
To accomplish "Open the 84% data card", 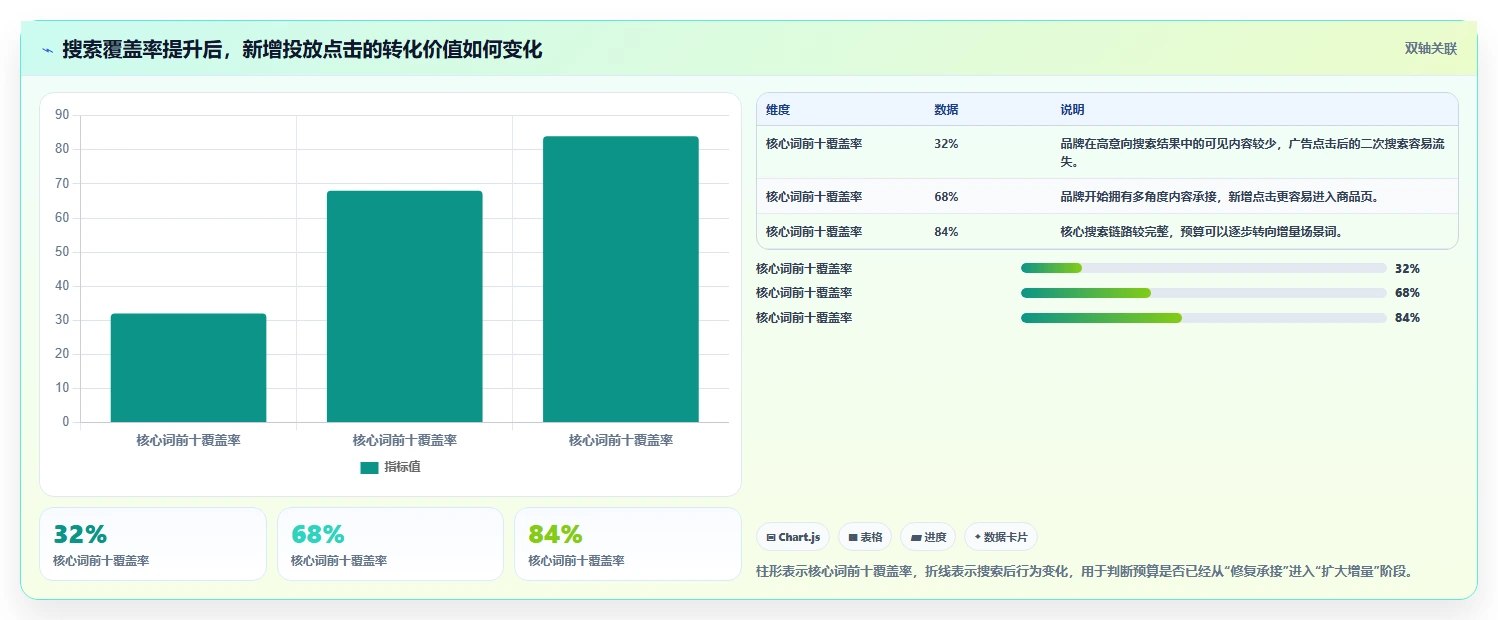I will [x=628, y=544].
